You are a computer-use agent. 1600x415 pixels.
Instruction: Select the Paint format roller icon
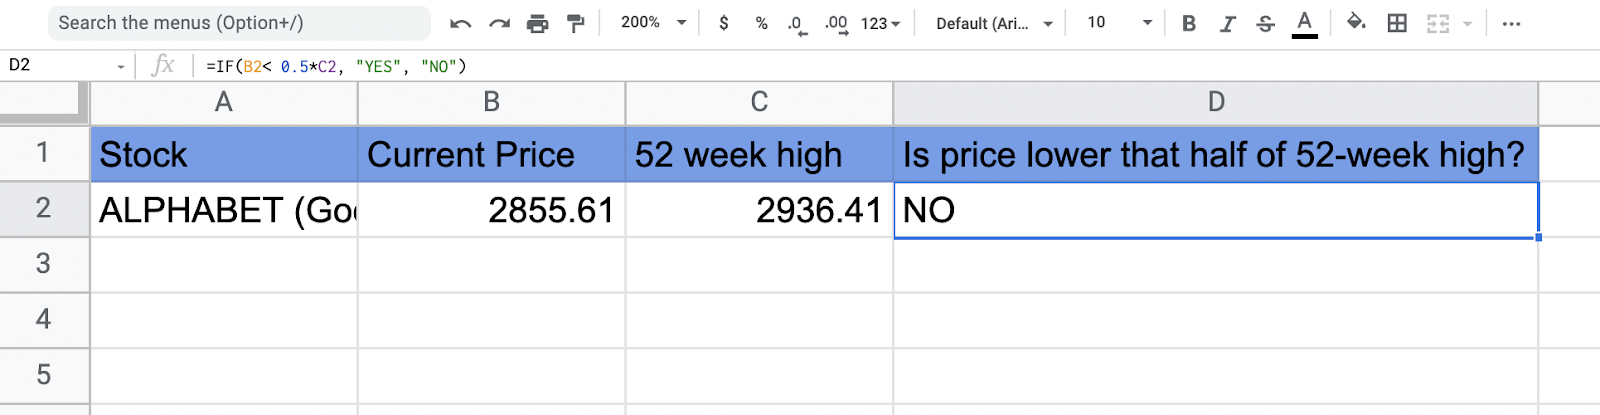click(576, 24)
